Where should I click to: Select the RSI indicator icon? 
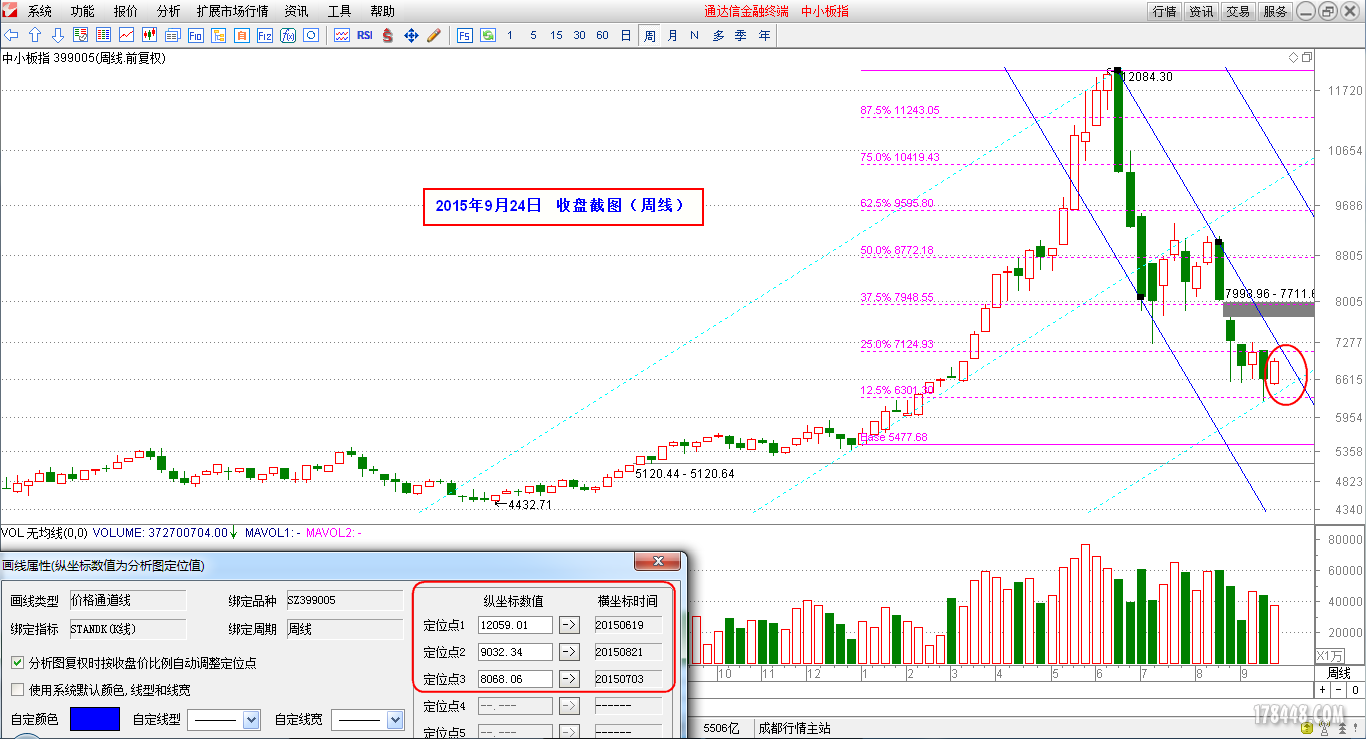tap(365, 35)
